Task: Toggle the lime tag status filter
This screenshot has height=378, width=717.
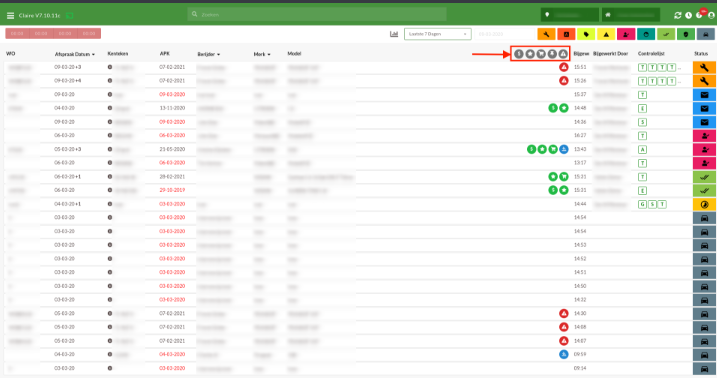Action: click(586, 34)
